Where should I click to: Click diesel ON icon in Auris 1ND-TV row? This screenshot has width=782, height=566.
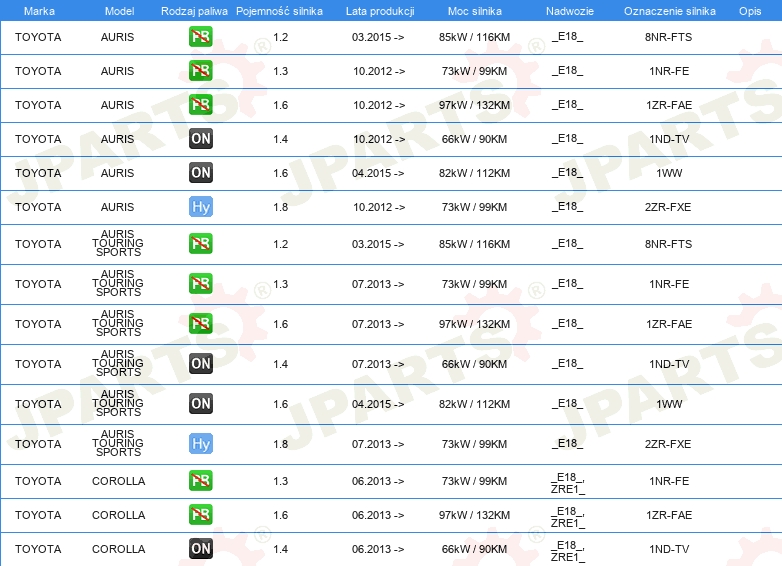pyautogui.click(x=200, y=139)
